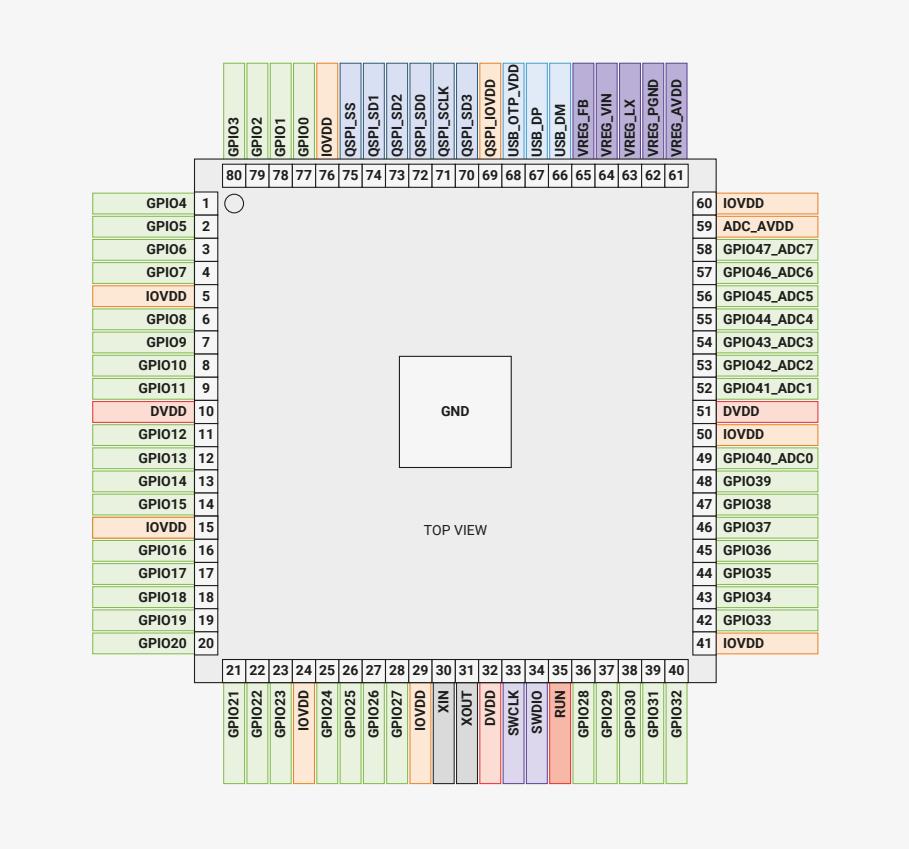Screen dimensions: 909x849
Task: Select the RUN pin label
Action: (560, 733)
